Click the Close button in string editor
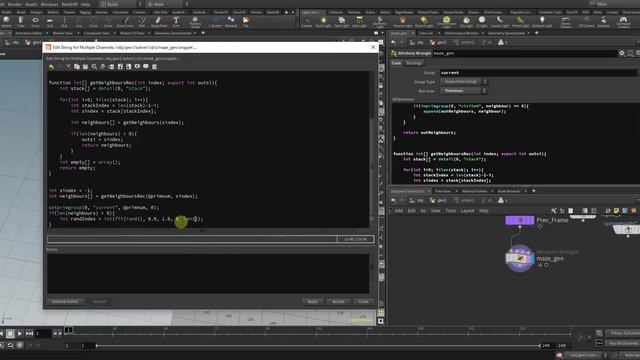This screenshot has width=640, height=360. [364, 301]
